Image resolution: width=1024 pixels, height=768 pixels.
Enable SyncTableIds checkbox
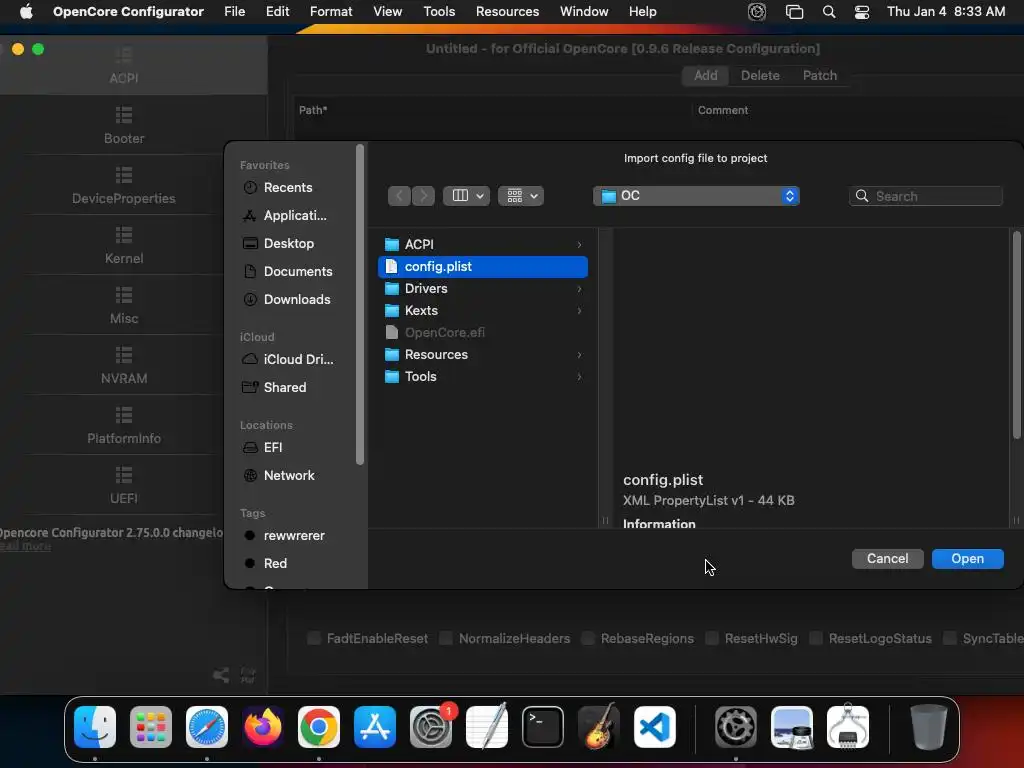pyautogui.click(x=950, y=638)
